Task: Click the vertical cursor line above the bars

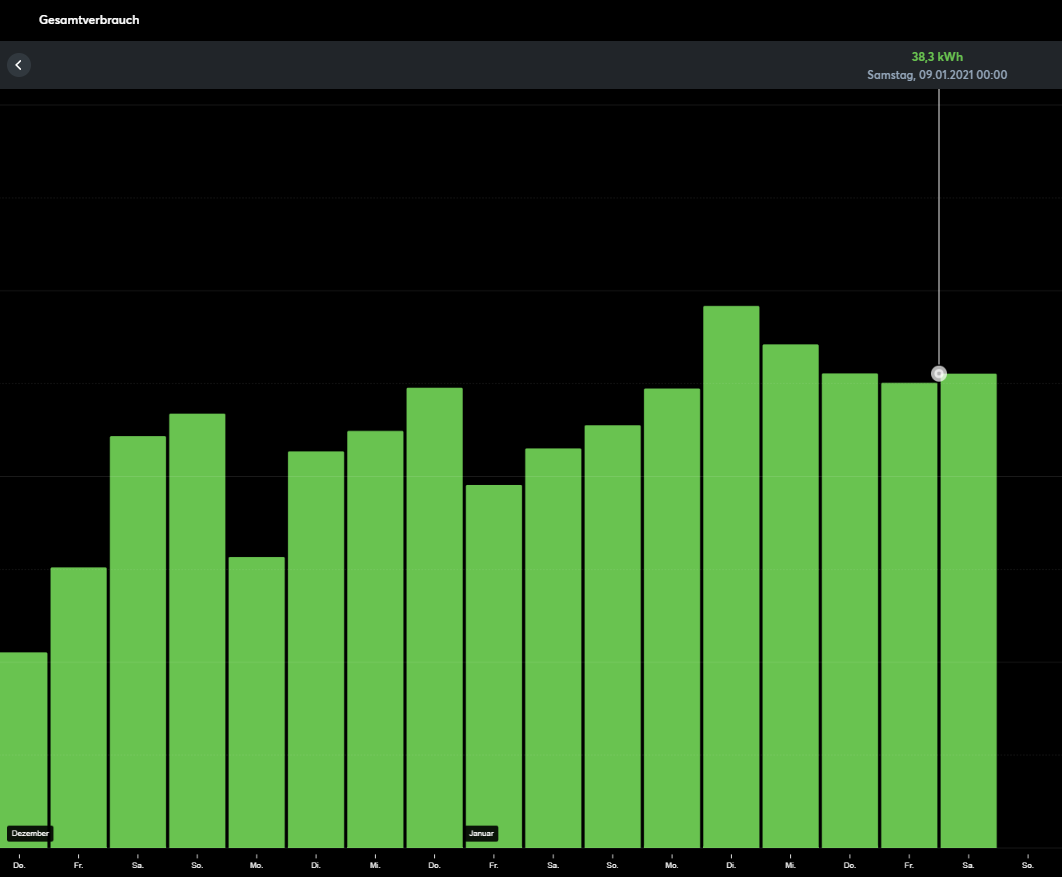Action: (x=939, y=230)
